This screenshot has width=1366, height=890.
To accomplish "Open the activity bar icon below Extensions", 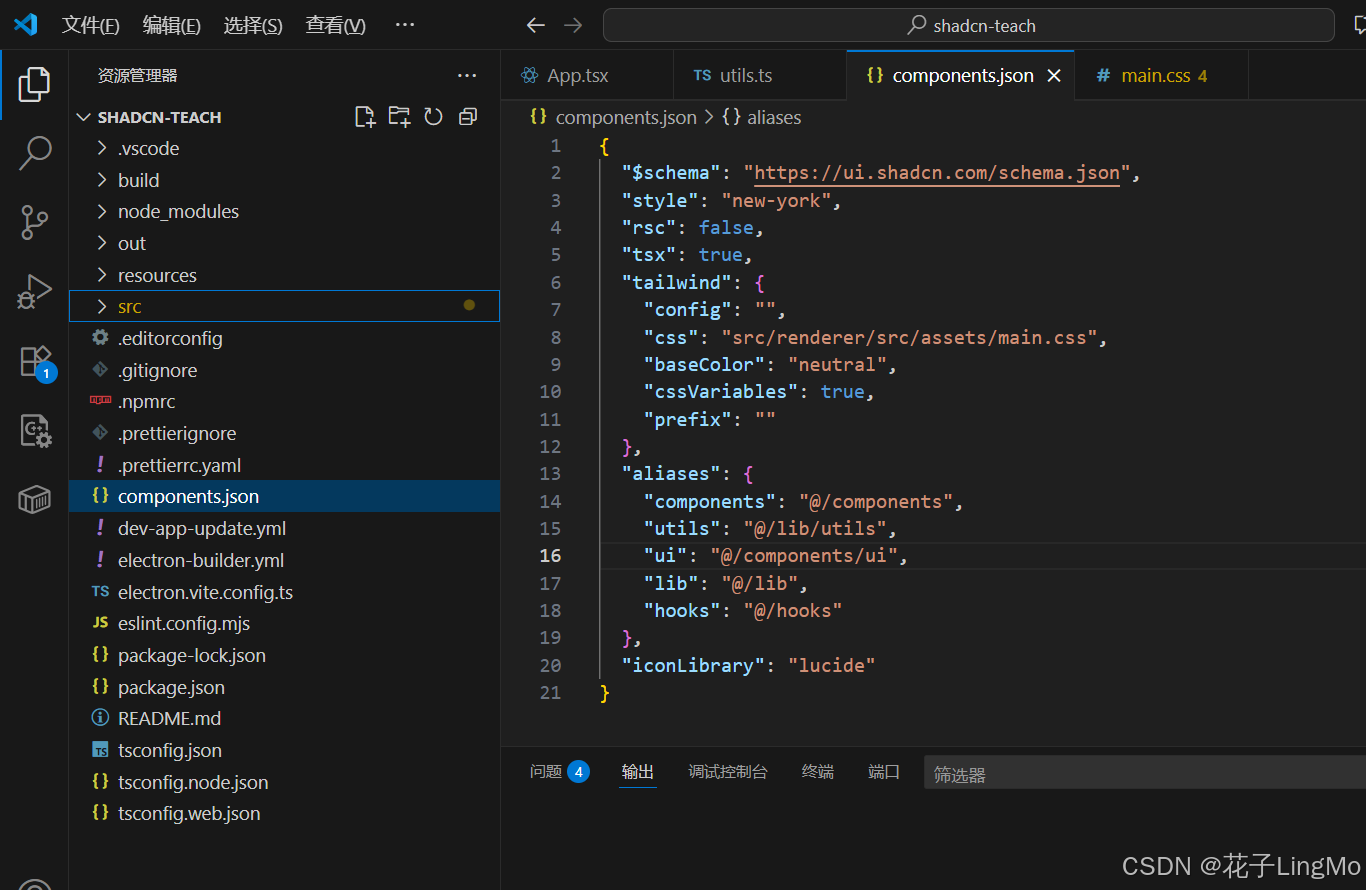I will 34,431.
